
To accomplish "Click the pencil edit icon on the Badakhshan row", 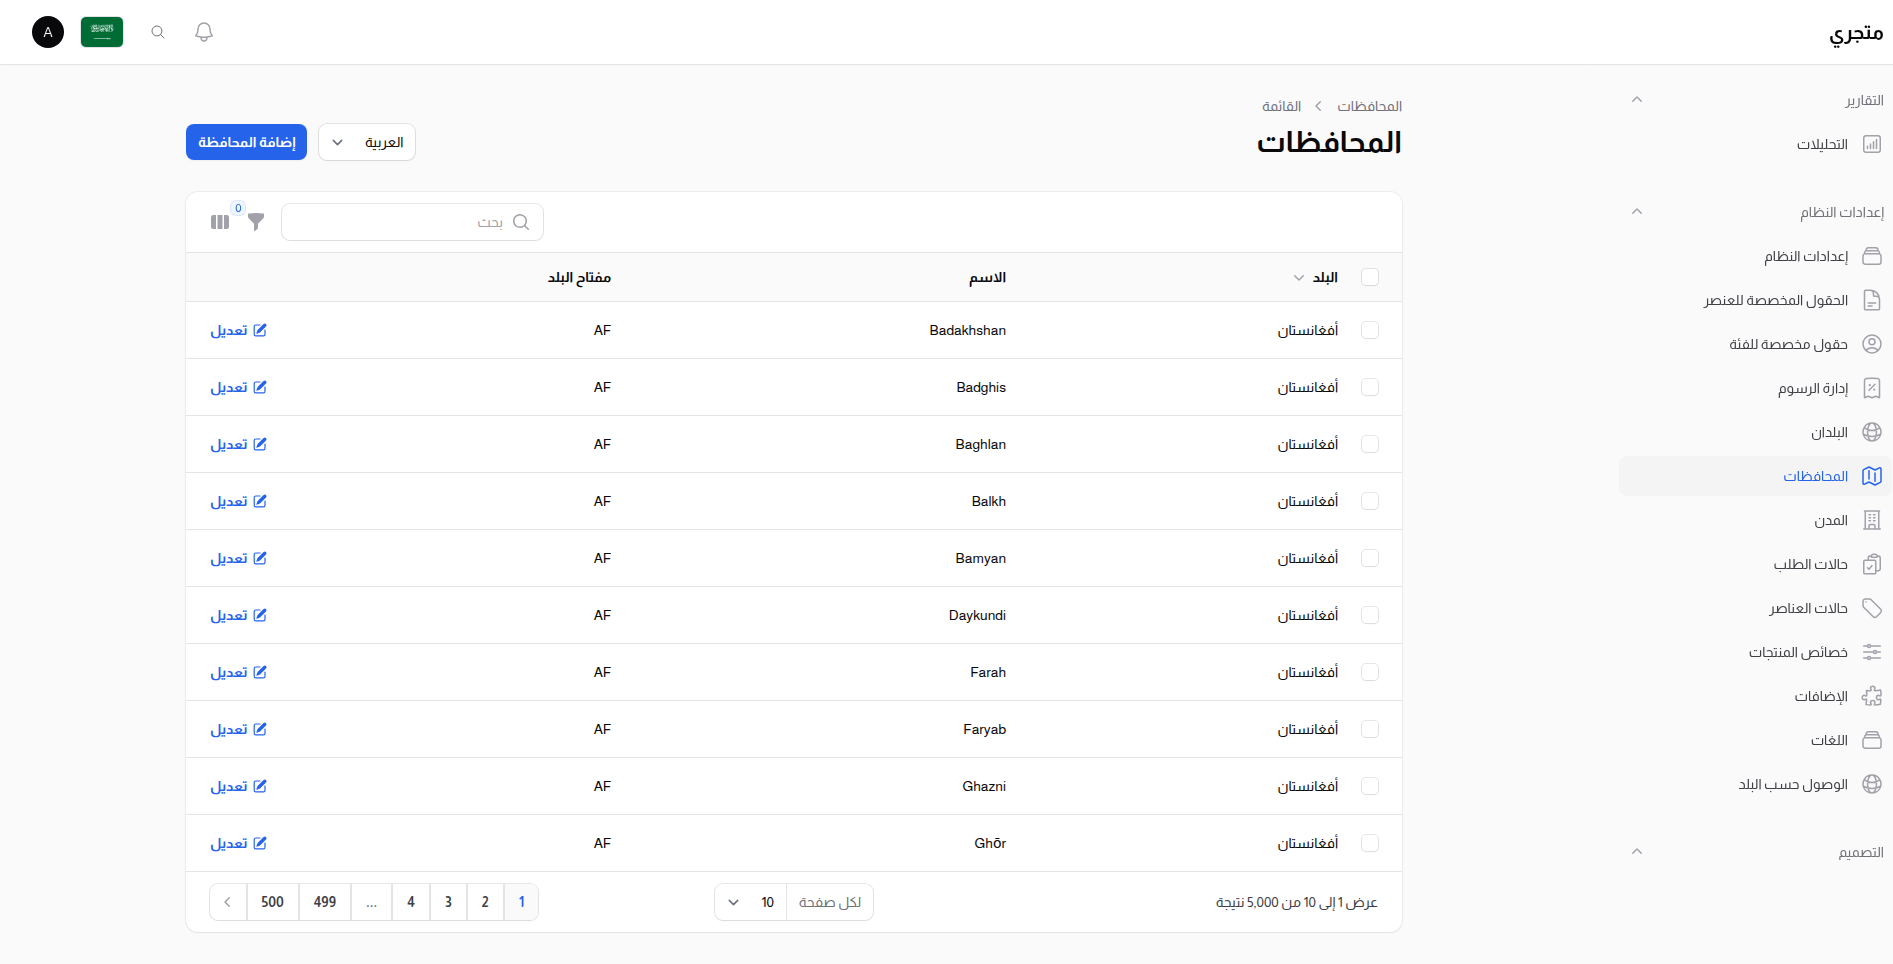I will 261,328.
